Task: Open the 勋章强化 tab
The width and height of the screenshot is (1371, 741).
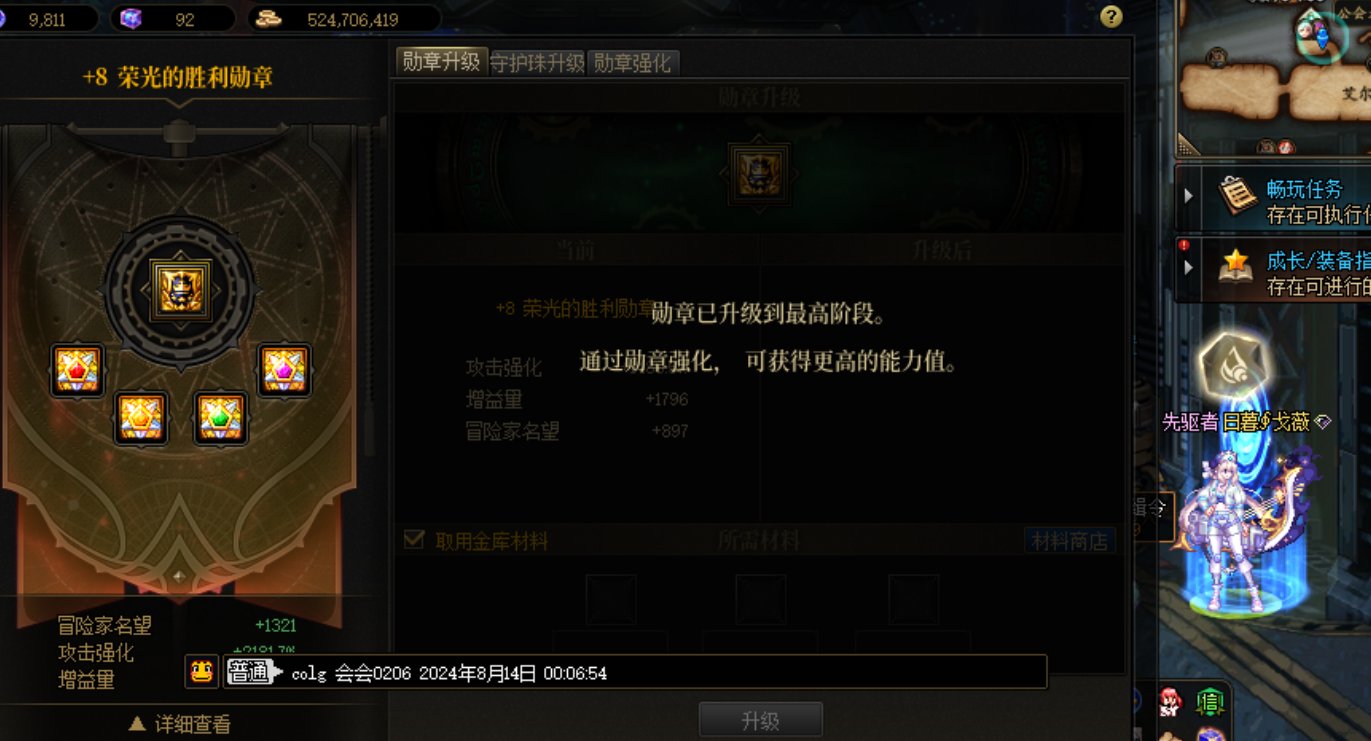Action: [632, 63]
